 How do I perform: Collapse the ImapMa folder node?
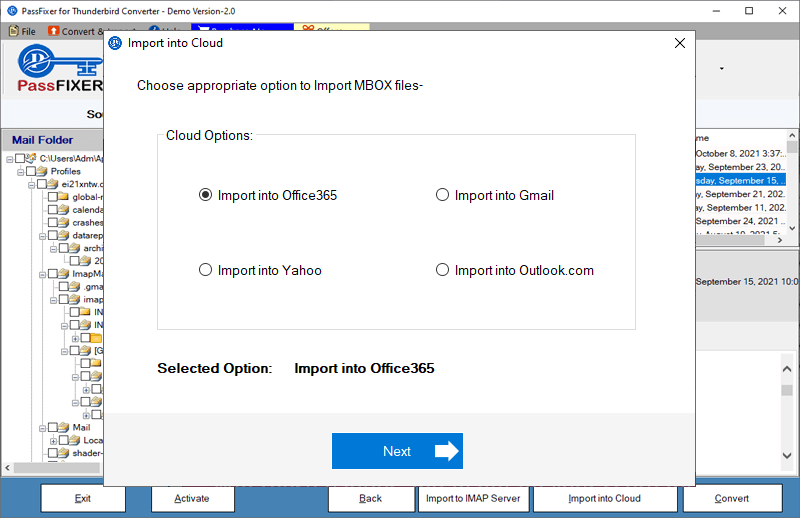[x=42, y=275]
